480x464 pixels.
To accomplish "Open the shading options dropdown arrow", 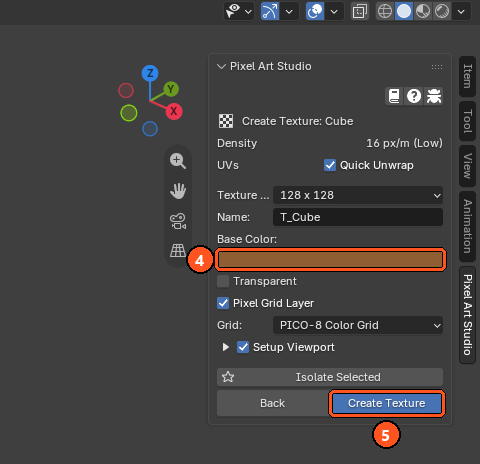I will 461,12.
